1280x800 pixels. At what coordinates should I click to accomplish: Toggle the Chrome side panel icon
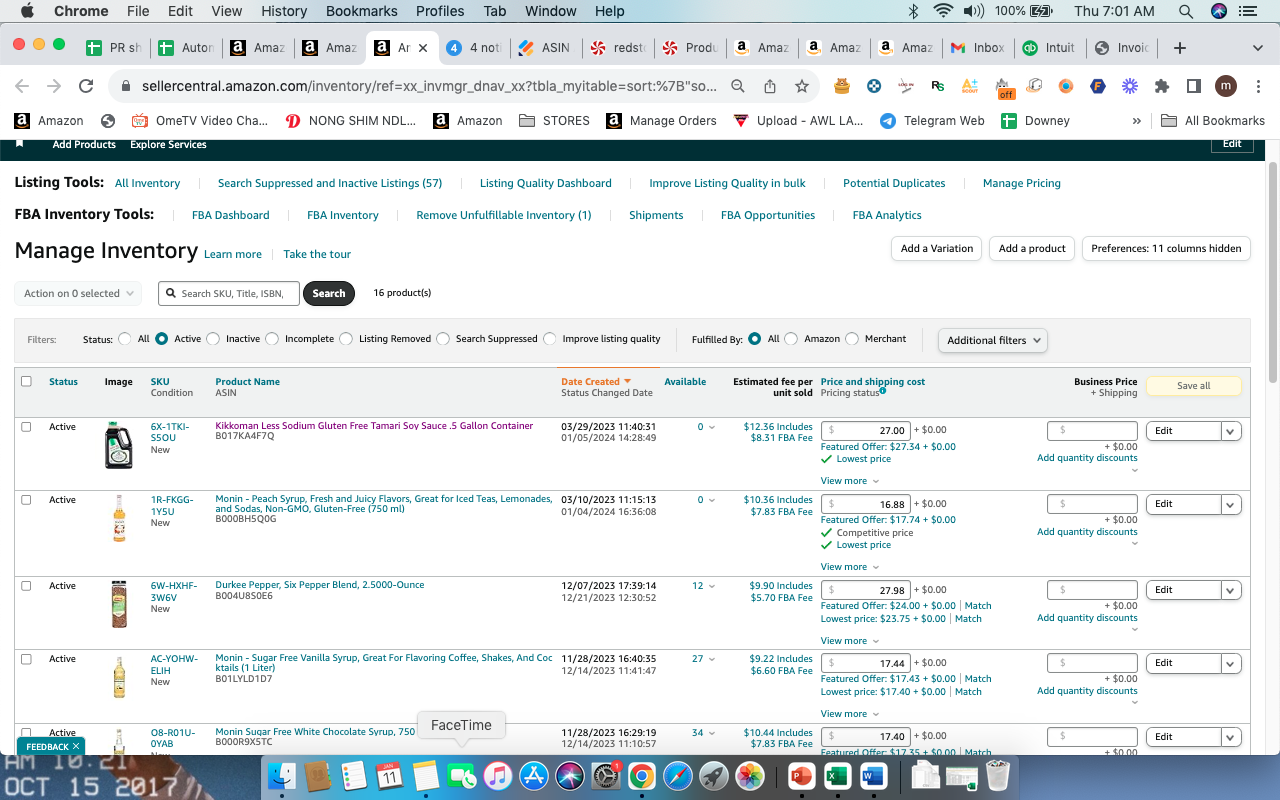coord(1194,86)
